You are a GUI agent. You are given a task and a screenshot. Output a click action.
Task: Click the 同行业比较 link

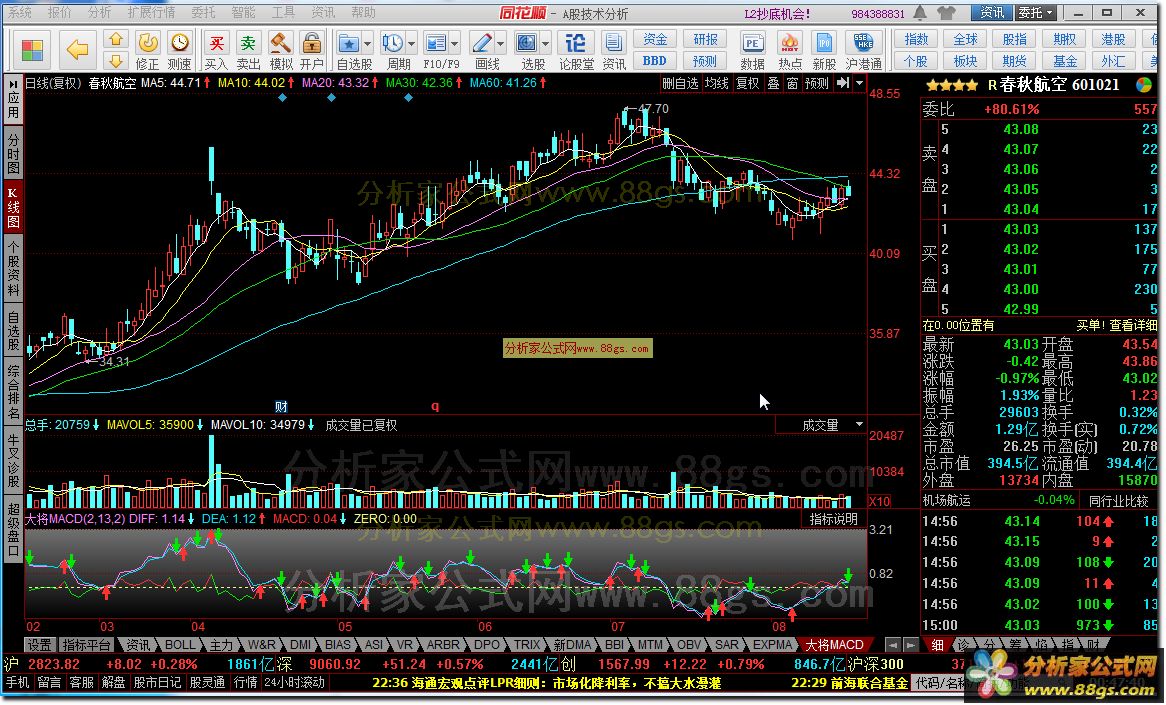(x=1118, y=500)
